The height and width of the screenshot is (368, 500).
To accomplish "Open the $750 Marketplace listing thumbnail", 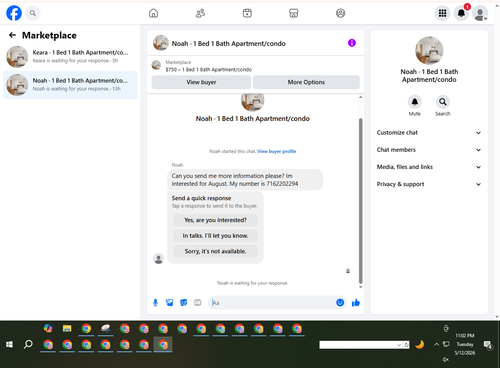I will 156,65.
